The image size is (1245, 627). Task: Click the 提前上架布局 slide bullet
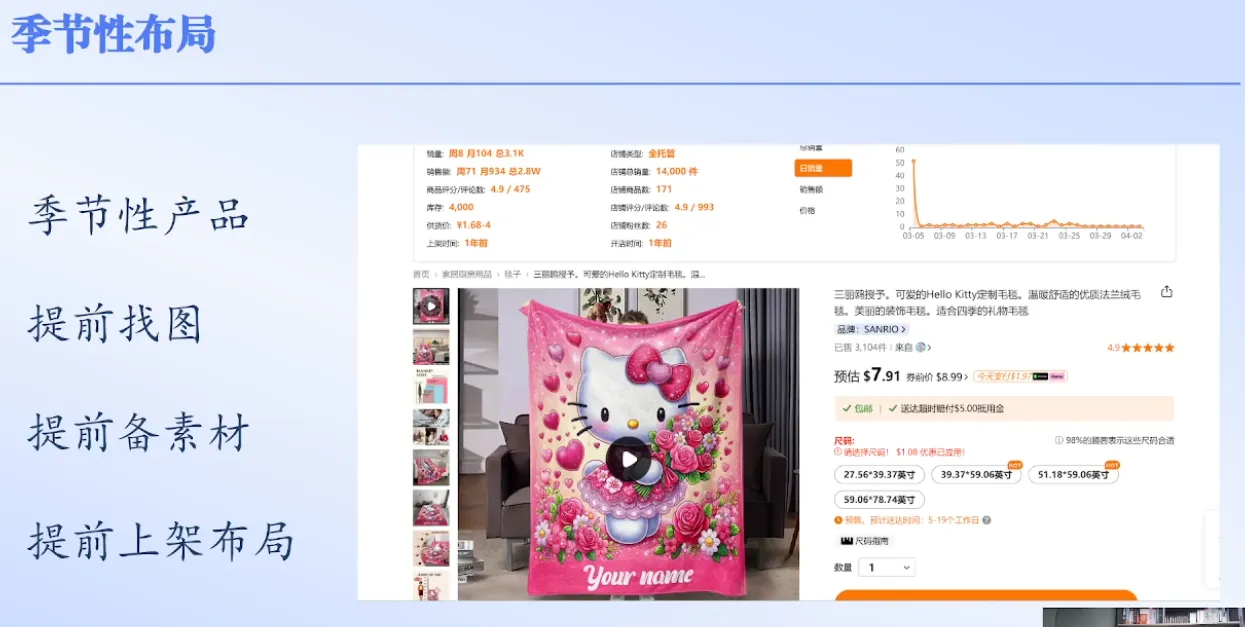click(x=160, y=541)
